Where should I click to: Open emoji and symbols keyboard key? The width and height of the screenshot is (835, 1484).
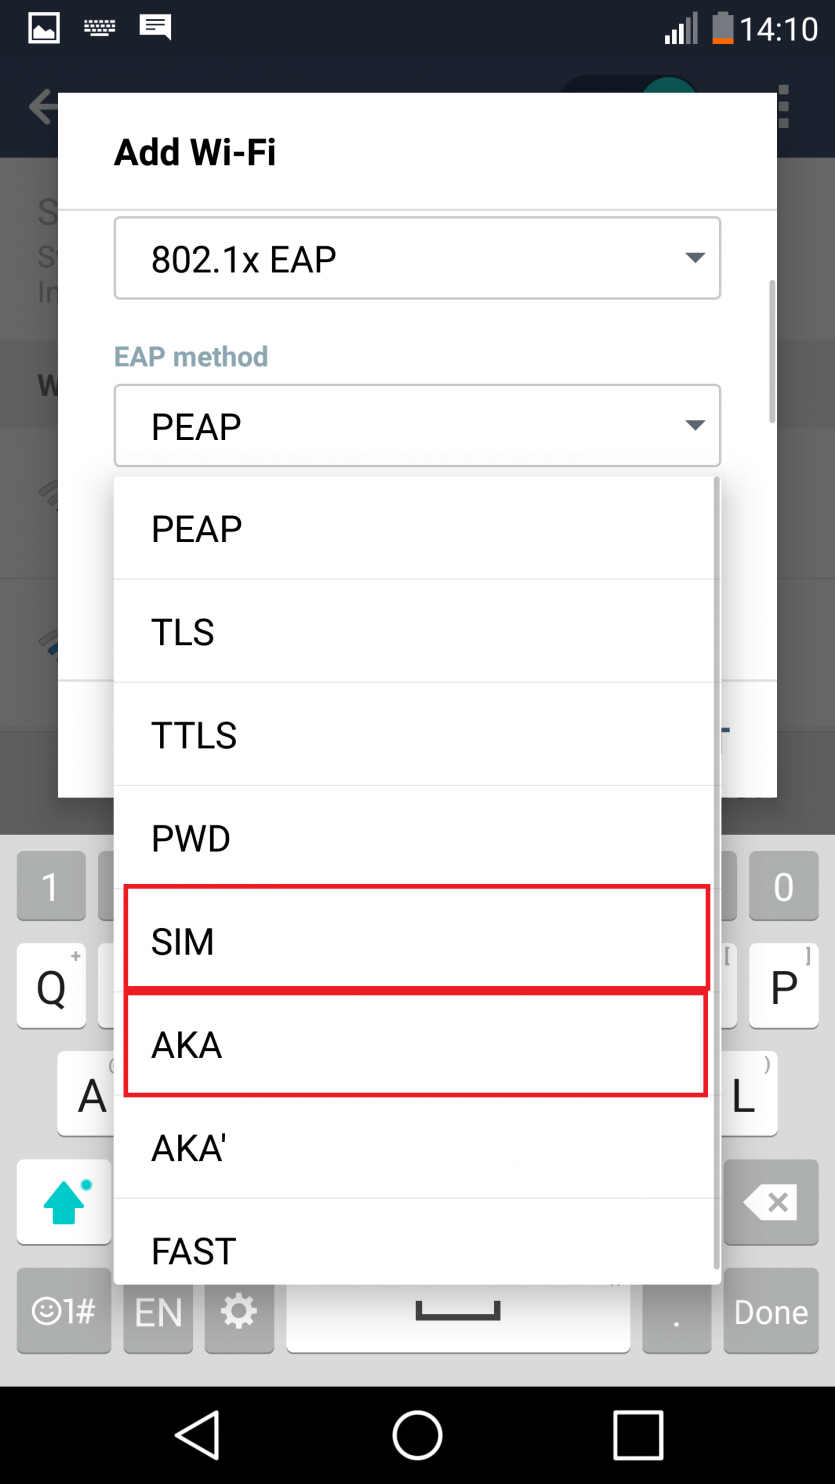pyautogui.click(x=64, y=1311)
